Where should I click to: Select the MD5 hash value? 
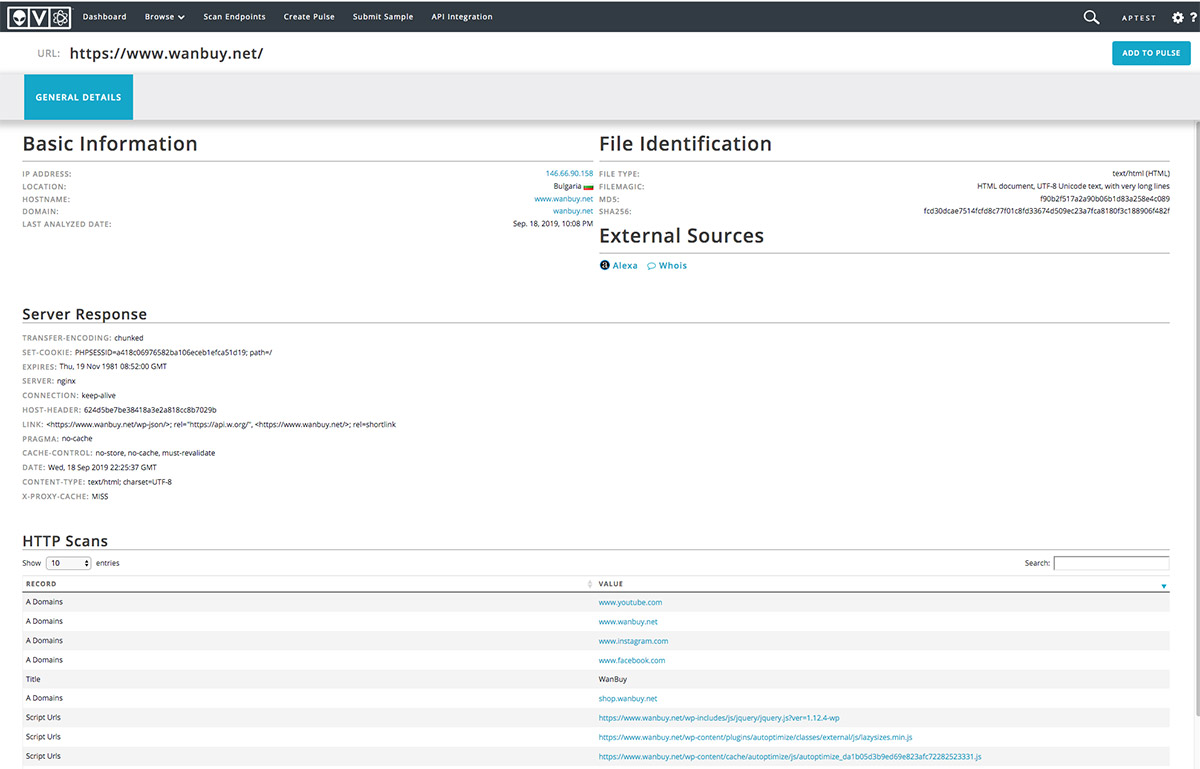(1105, 199)
